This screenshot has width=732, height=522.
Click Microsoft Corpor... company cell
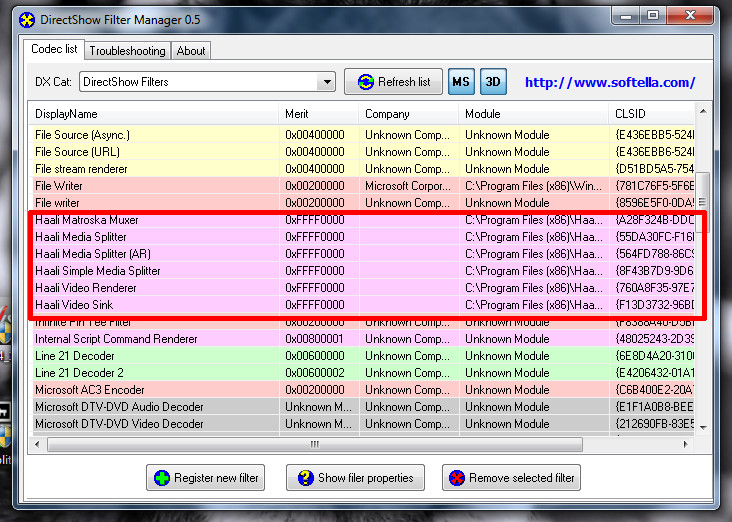[x=408, y=186]
